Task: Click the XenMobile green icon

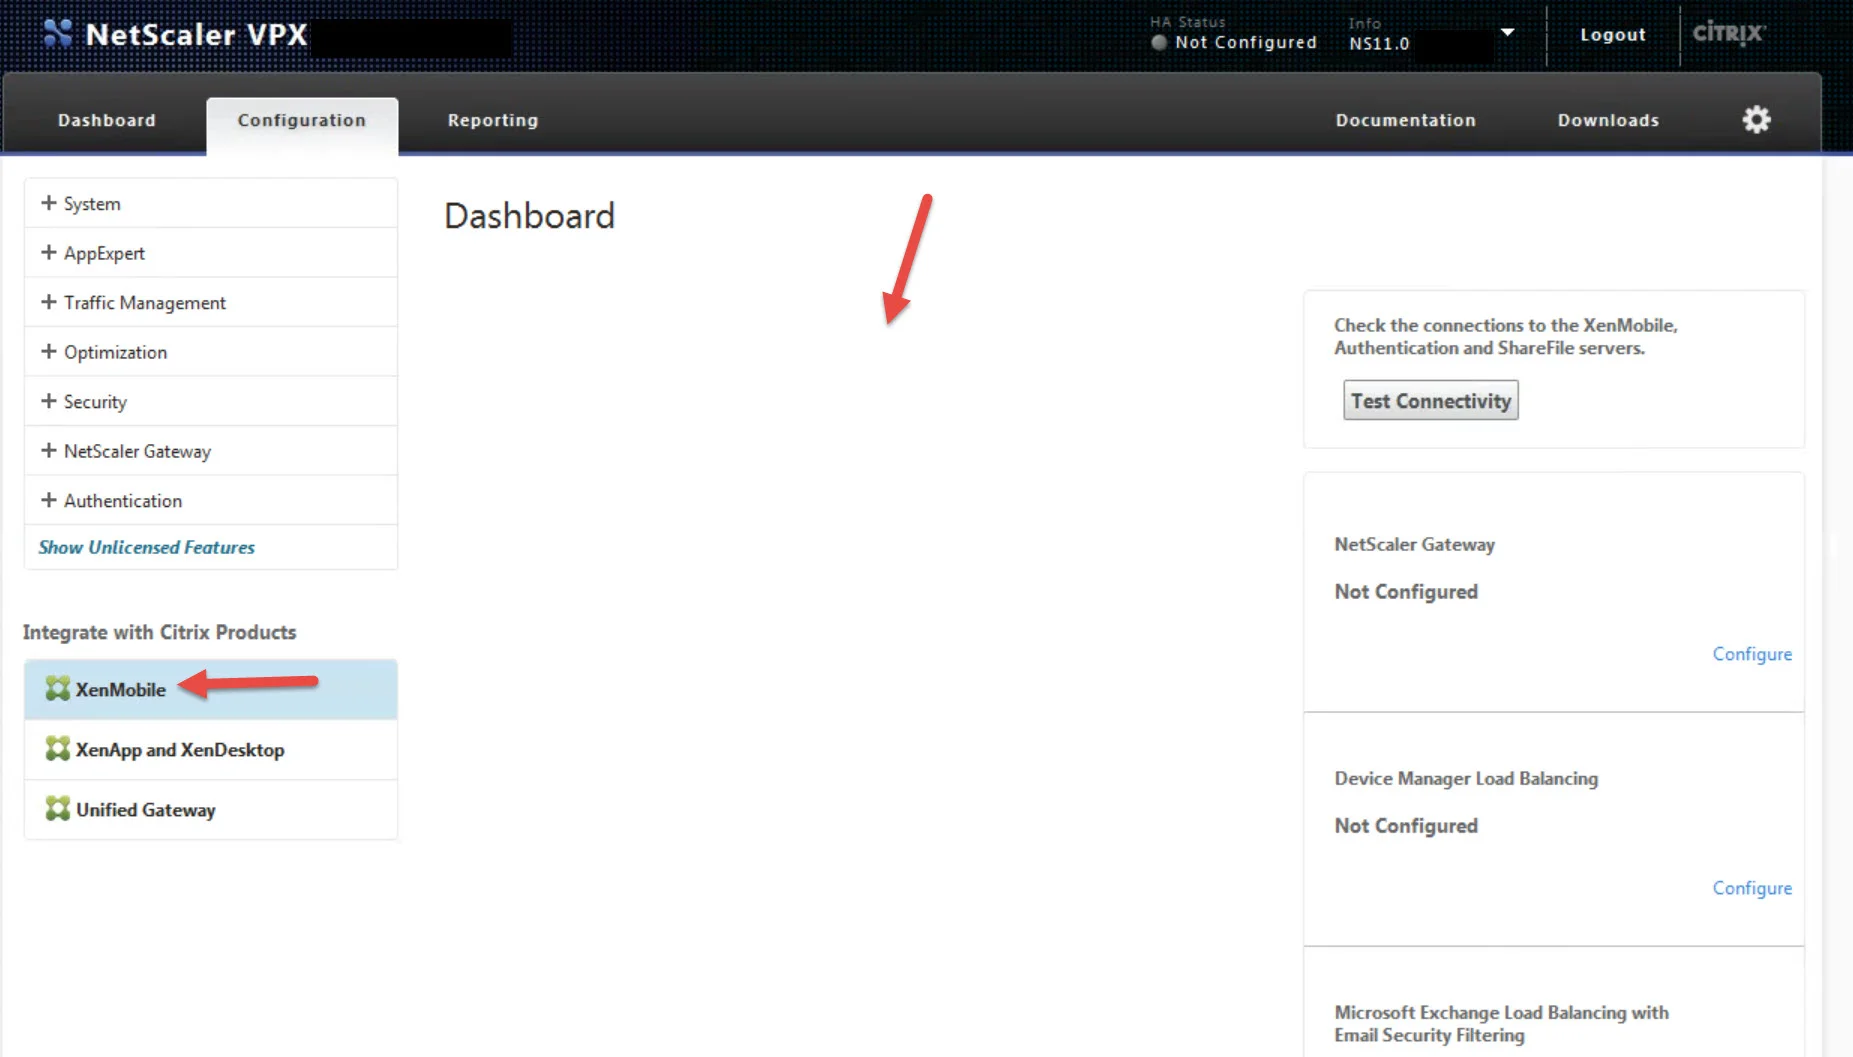Action: [x=58, y=689]
